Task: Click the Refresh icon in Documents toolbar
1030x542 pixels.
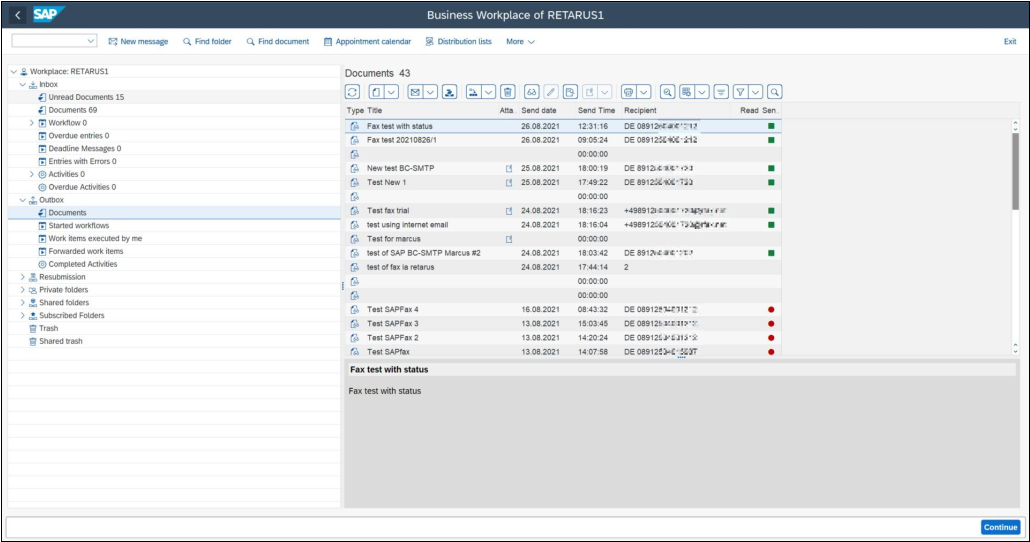Action: pos(354,91)
